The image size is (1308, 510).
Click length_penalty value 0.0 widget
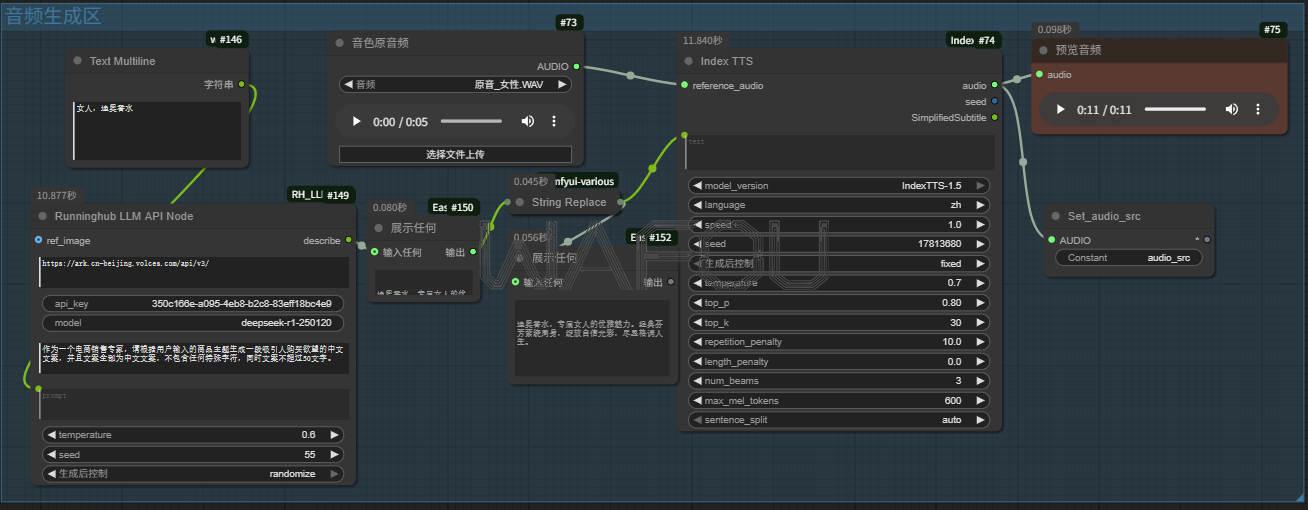pyautogui.click(x=839, y=362)
